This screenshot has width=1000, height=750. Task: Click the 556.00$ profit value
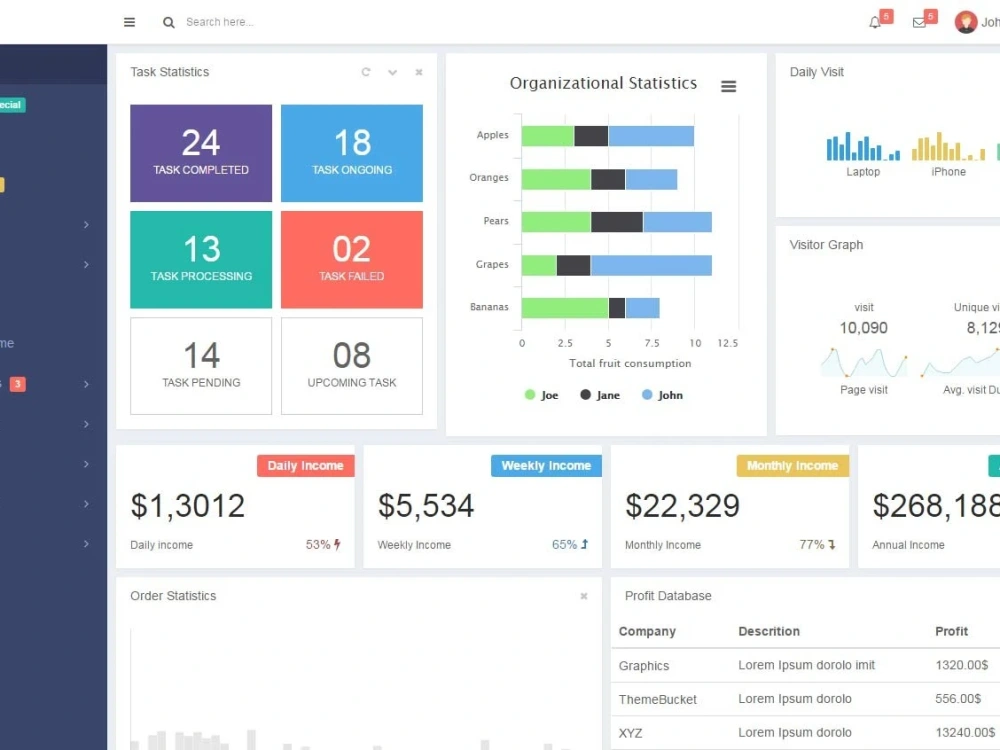[958, 699]
